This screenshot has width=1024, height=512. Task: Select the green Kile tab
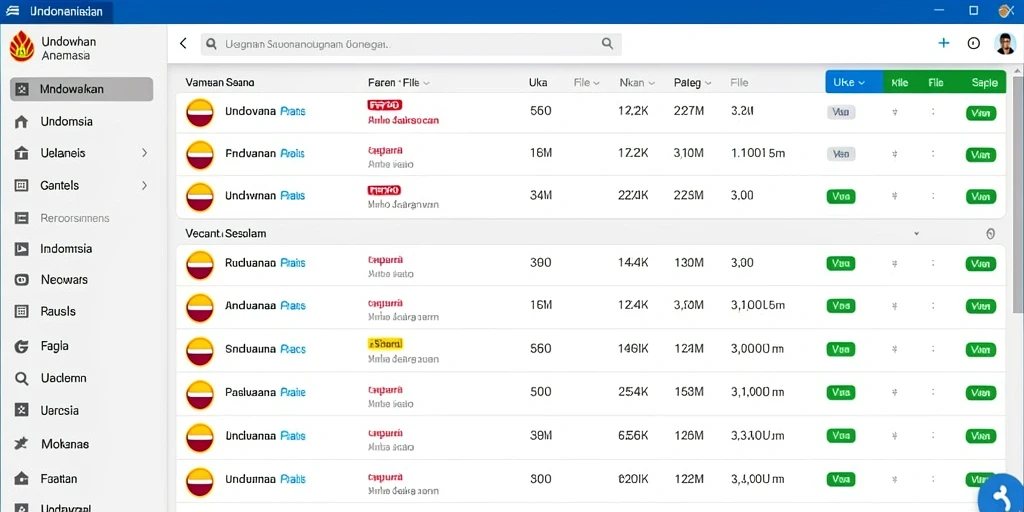pos(899,83)
